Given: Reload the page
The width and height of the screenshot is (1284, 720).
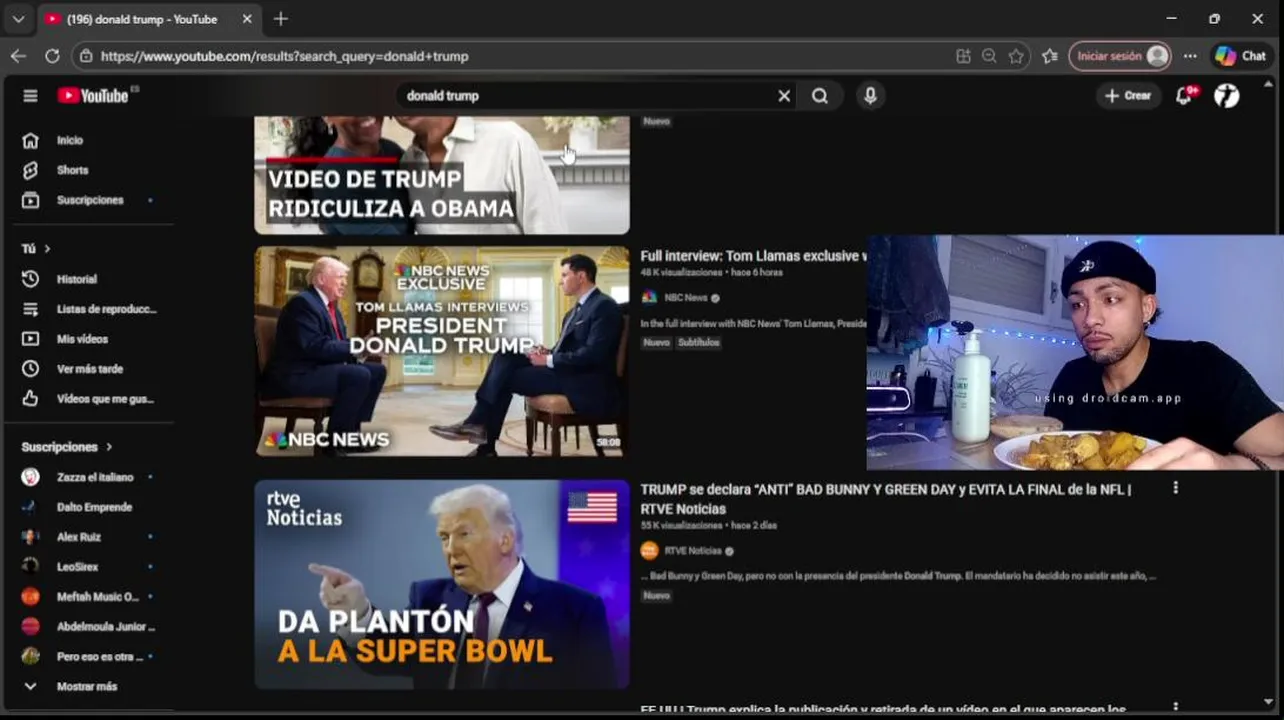Looking at the screenshot, I should point(52,57).
